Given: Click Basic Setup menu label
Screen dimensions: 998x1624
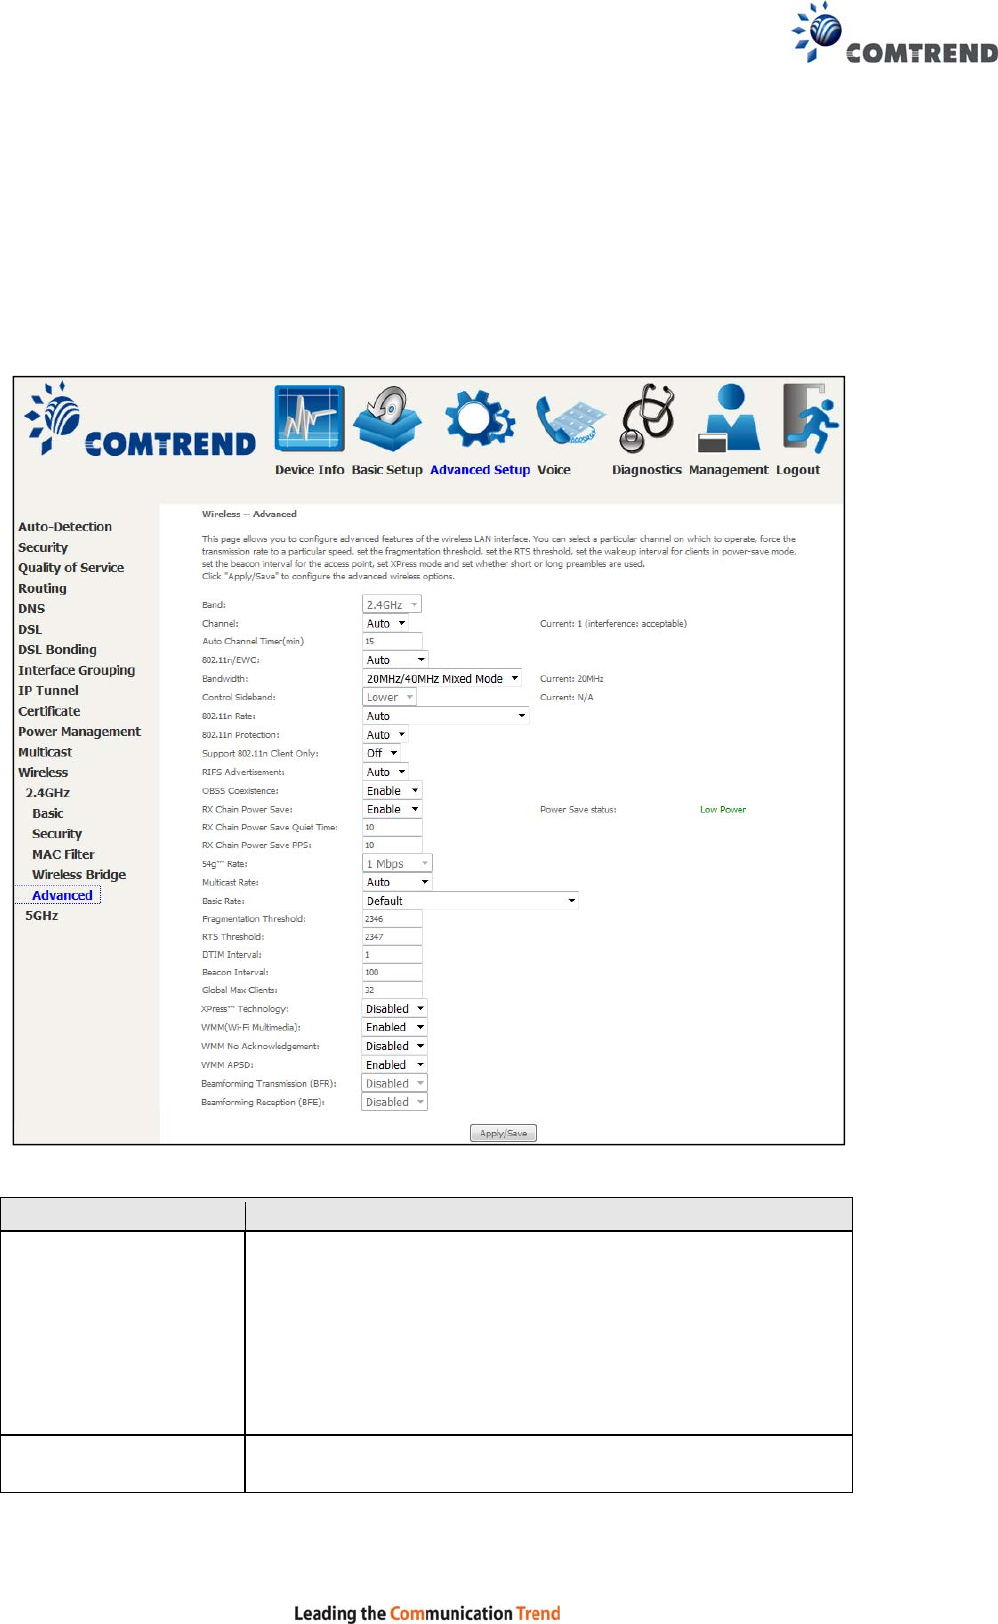Looking at the screenshot, I should pyautogui.click(x=387, y=470).
